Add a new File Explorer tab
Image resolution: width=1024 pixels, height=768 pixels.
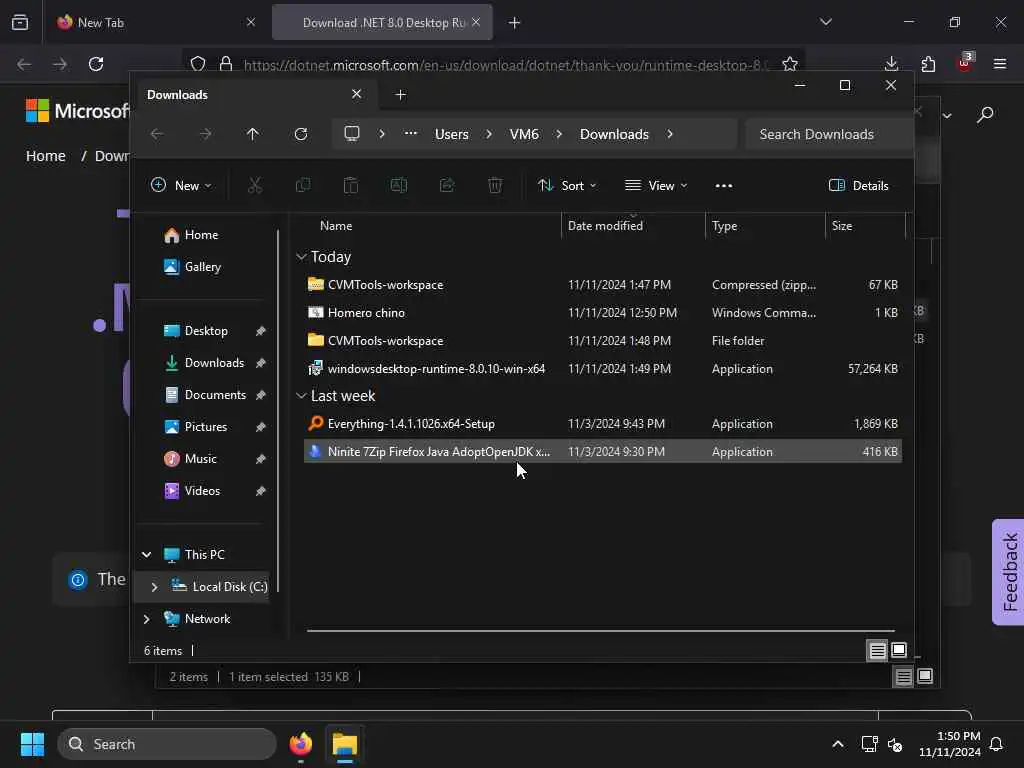400,95
